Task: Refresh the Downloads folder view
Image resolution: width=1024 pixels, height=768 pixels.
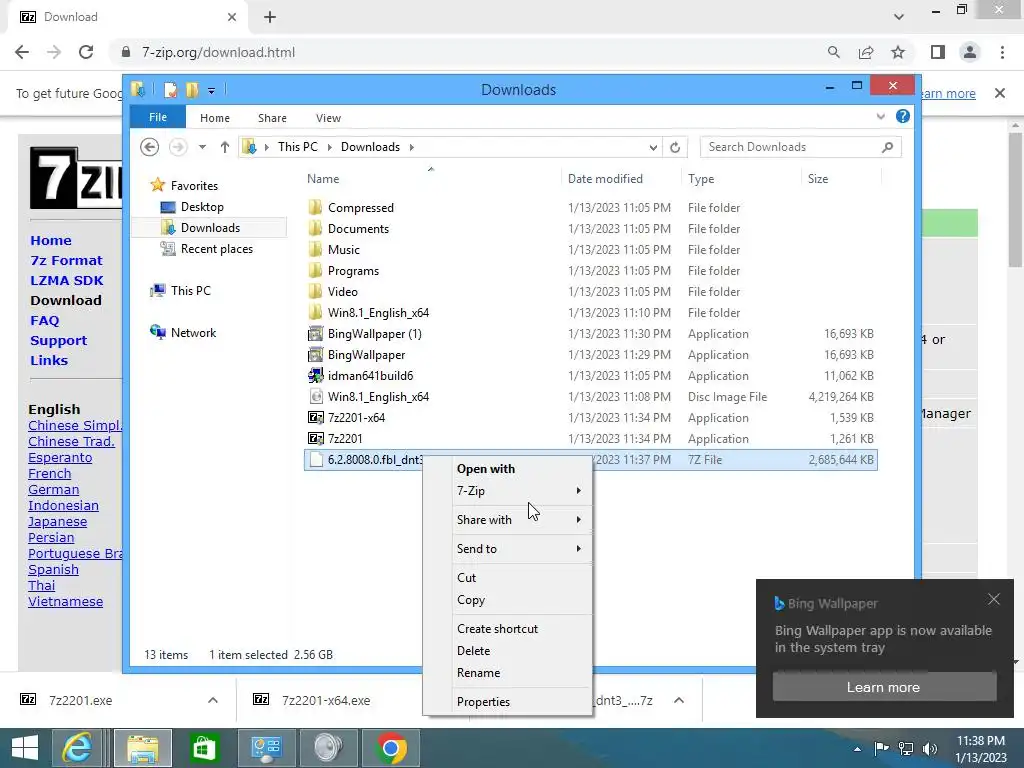Action: (675, 147)
